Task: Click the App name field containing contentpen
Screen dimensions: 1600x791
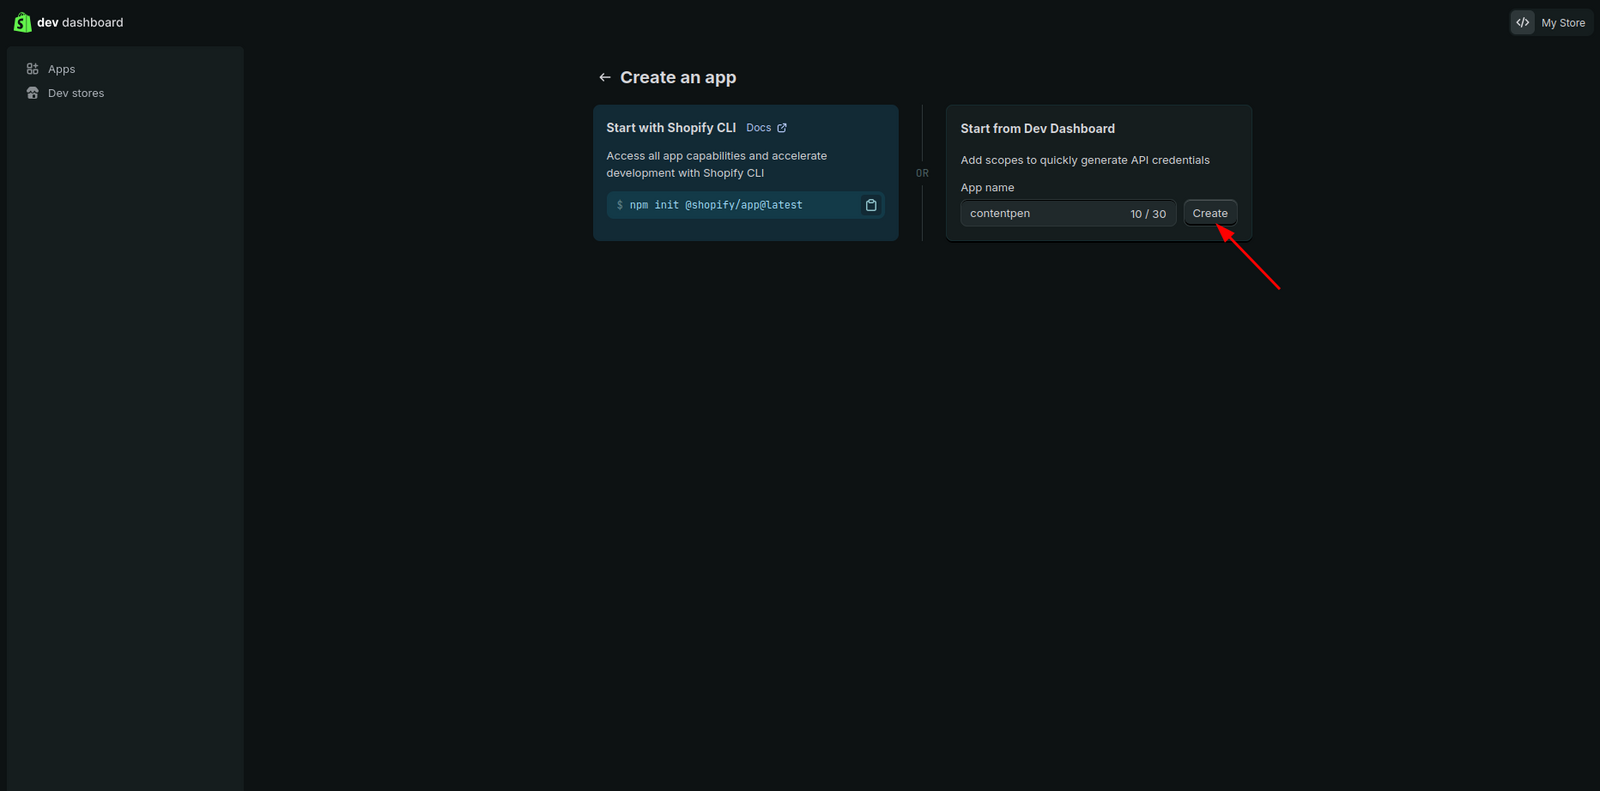Action: [x=1040, y=213]
